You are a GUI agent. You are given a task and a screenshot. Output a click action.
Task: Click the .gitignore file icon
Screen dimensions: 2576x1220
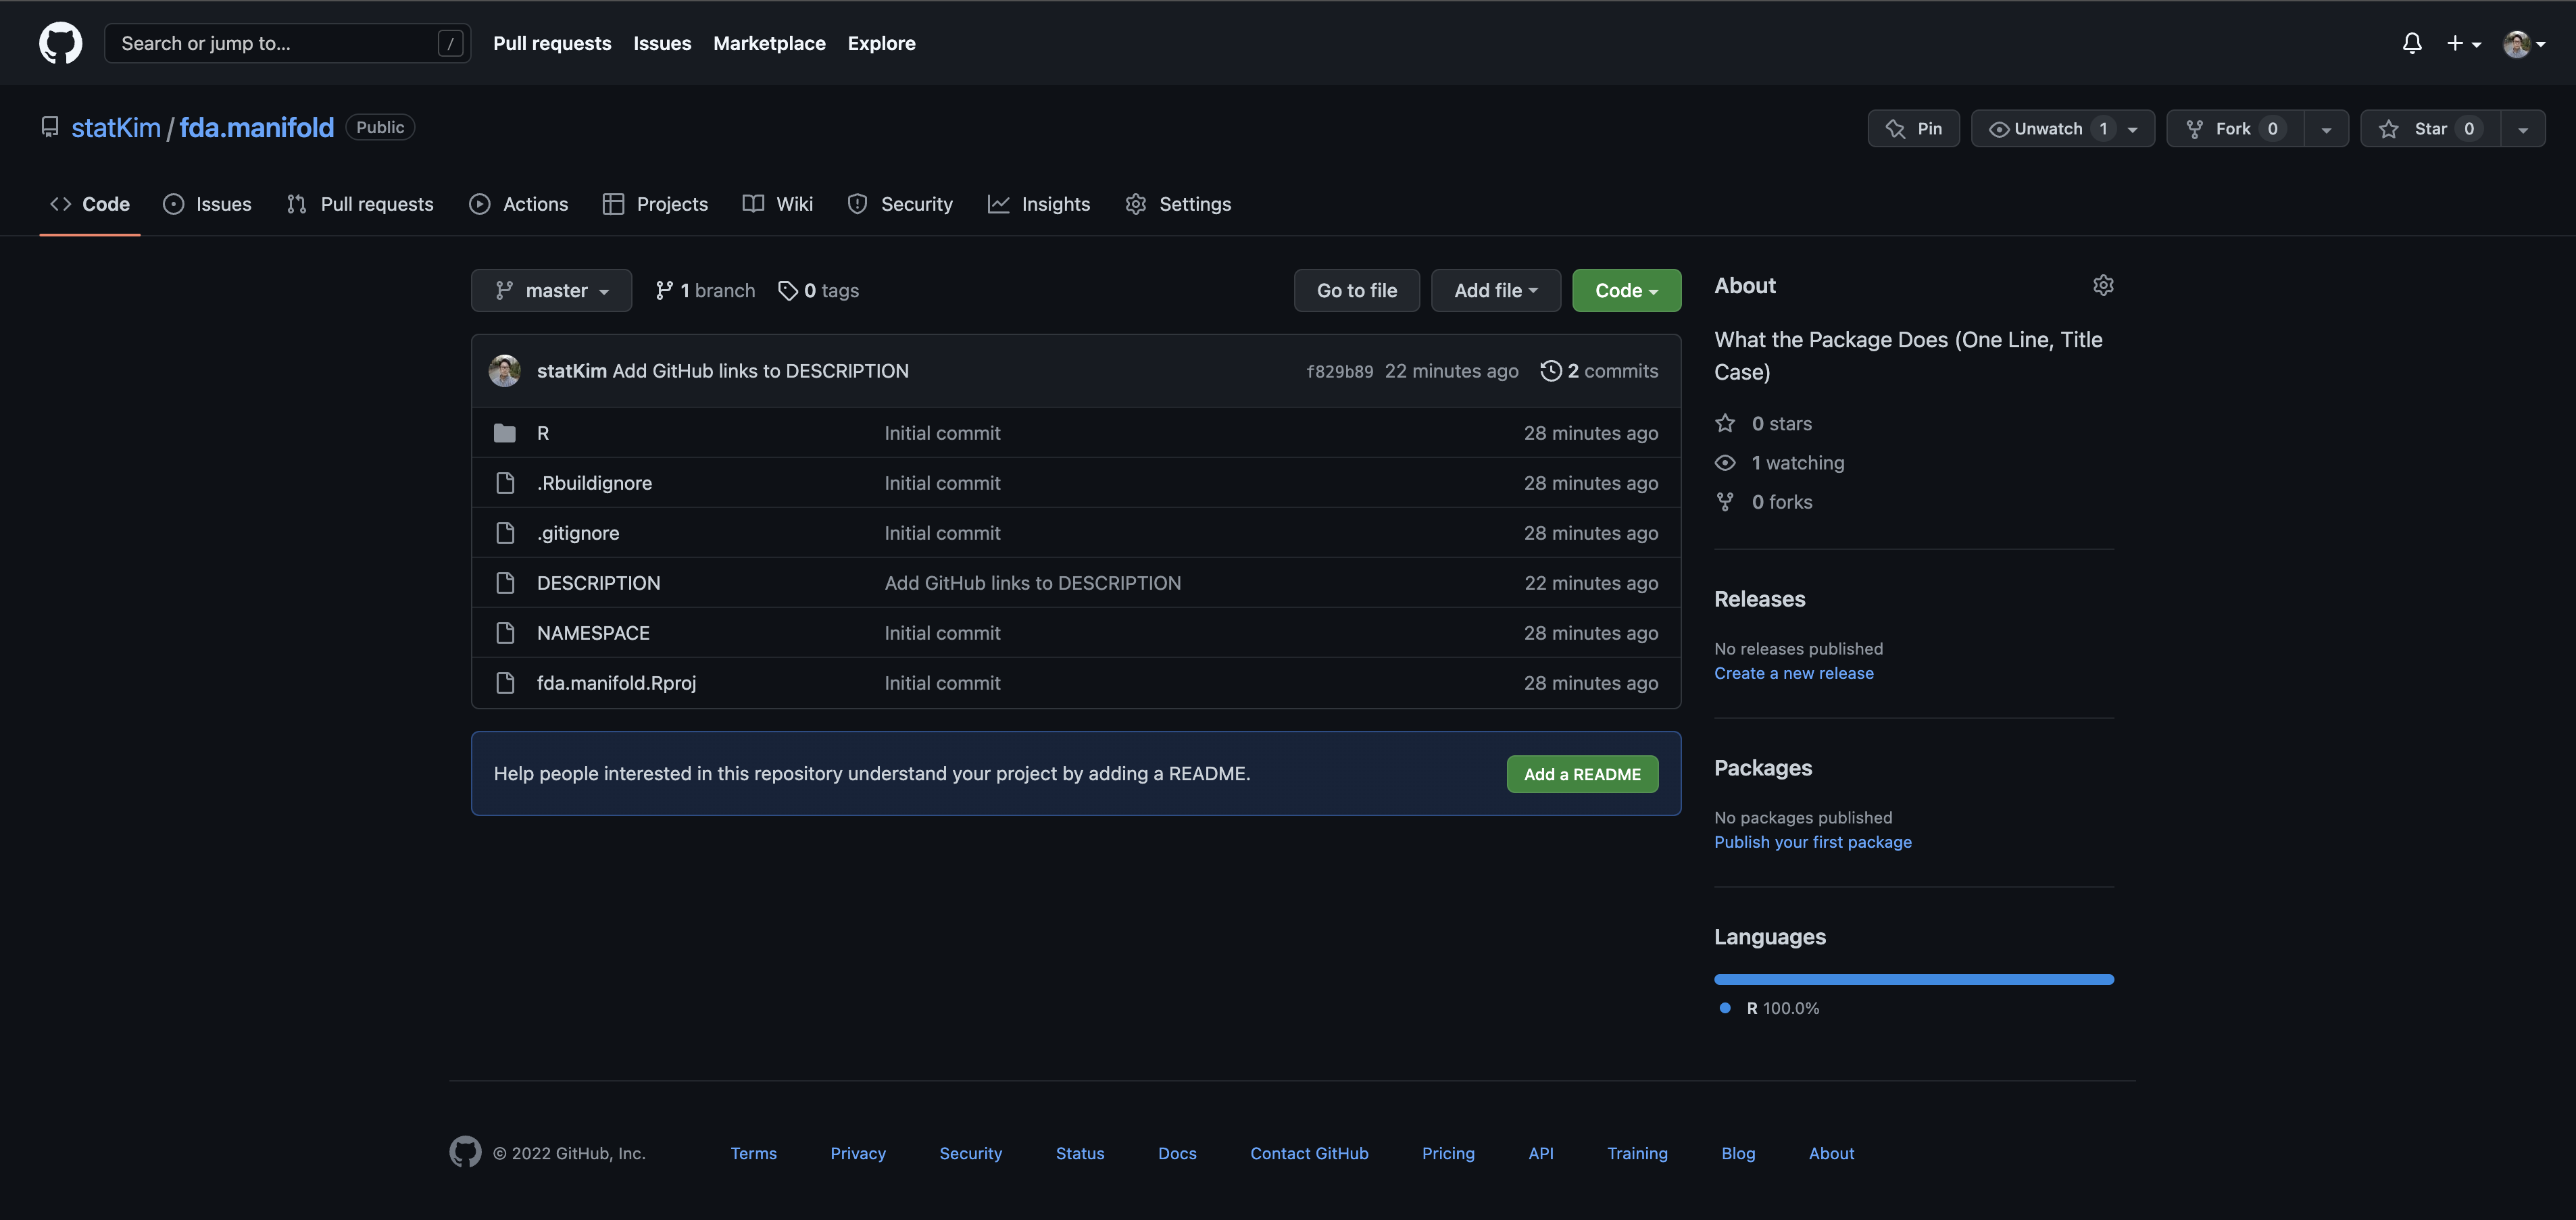pyautogui.click(x=505, y=533)
